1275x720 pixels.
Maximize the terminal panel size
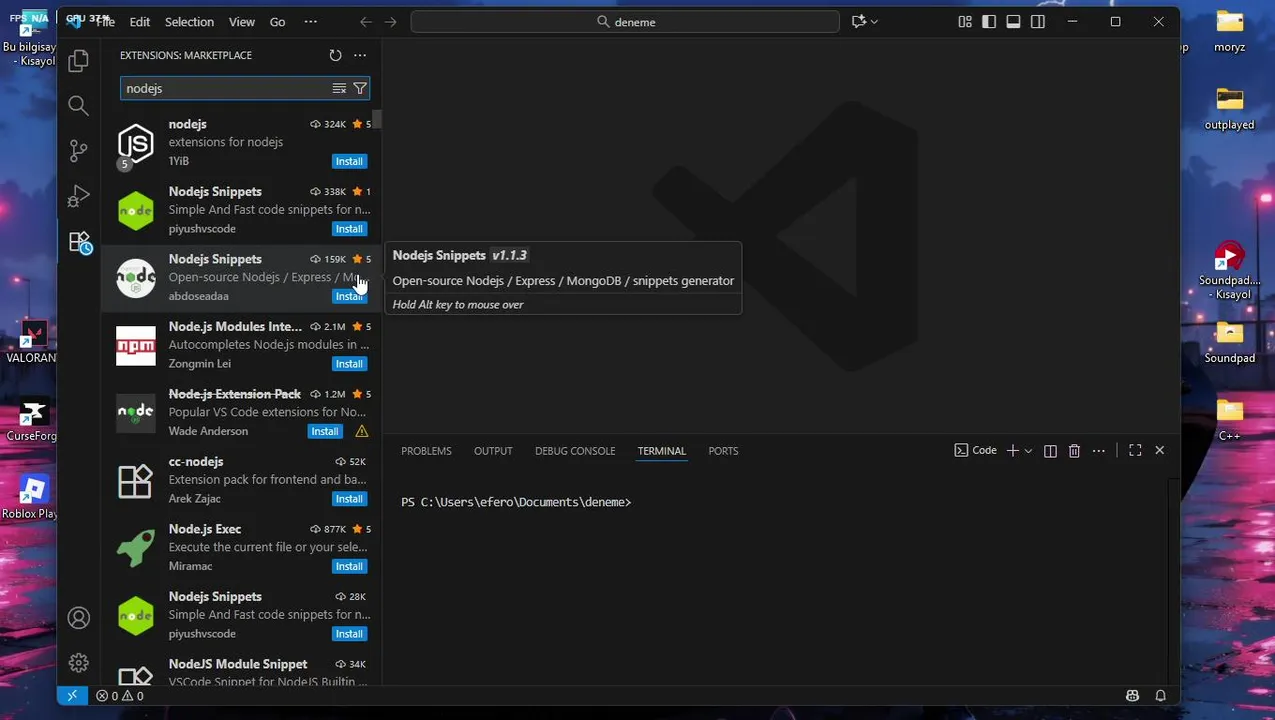(x=1135, y=451)
